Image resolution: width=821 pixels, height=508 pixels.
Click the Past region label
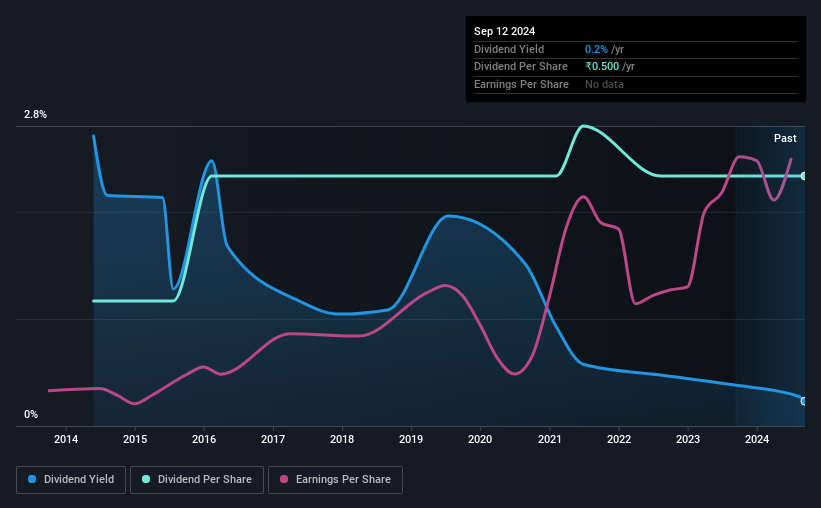785,138
